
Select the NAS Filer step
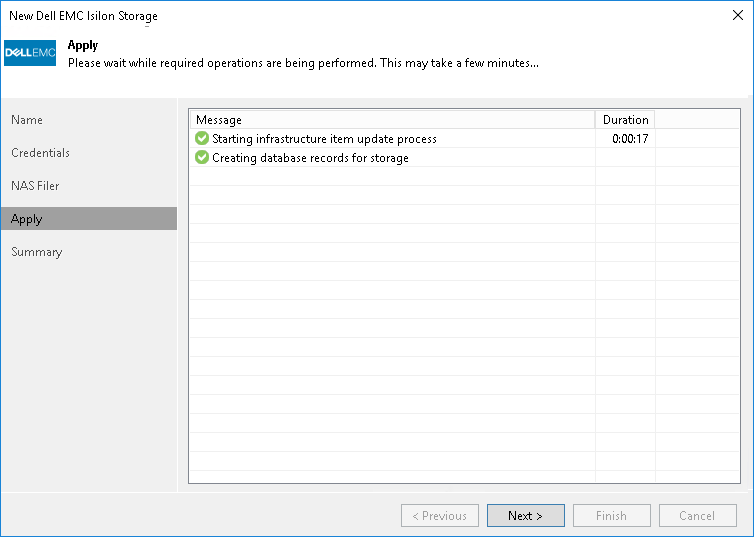click(35, 186)
